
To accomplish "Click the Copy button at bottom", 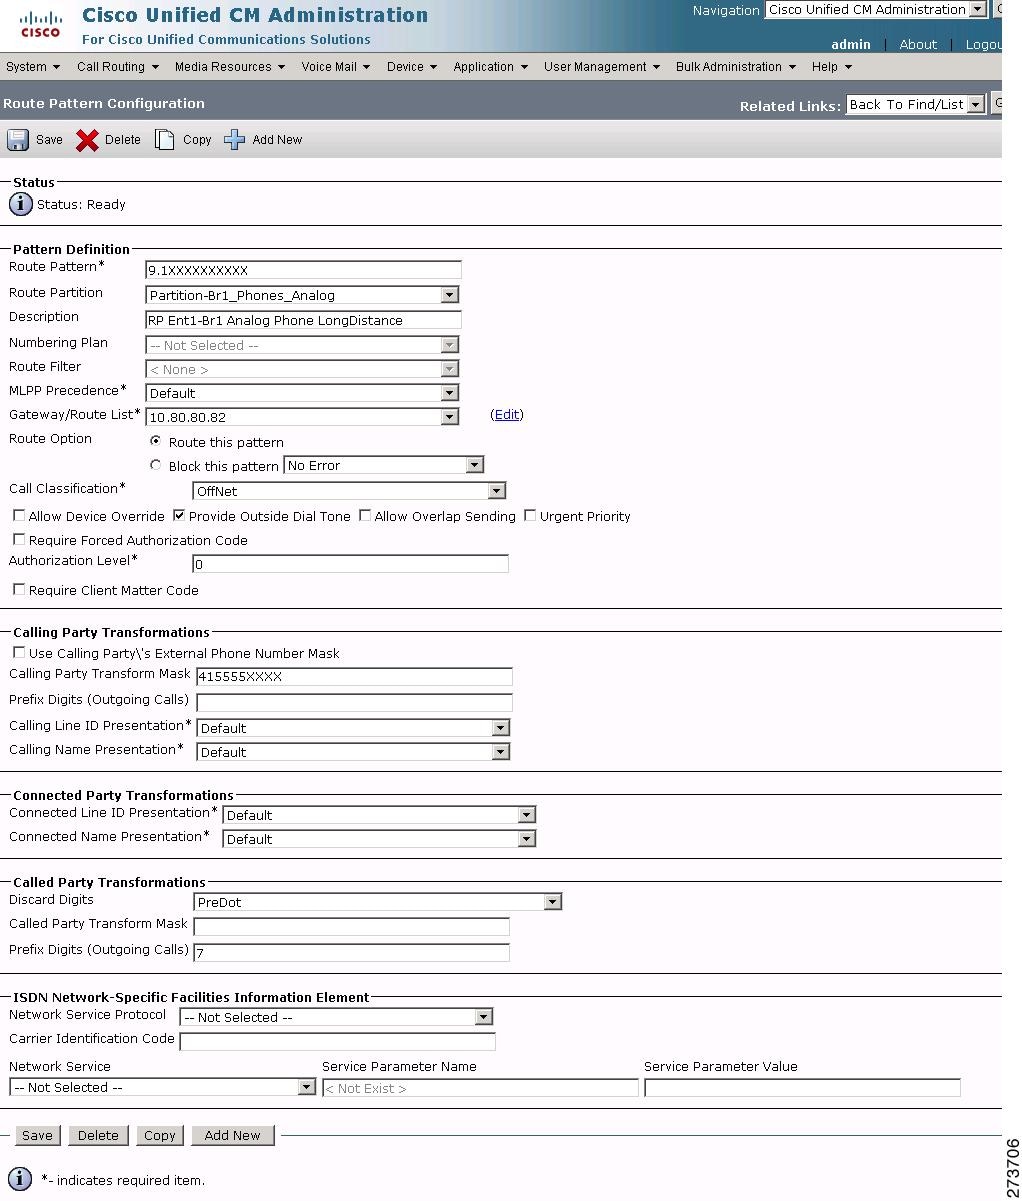I will click(160, 1135).
